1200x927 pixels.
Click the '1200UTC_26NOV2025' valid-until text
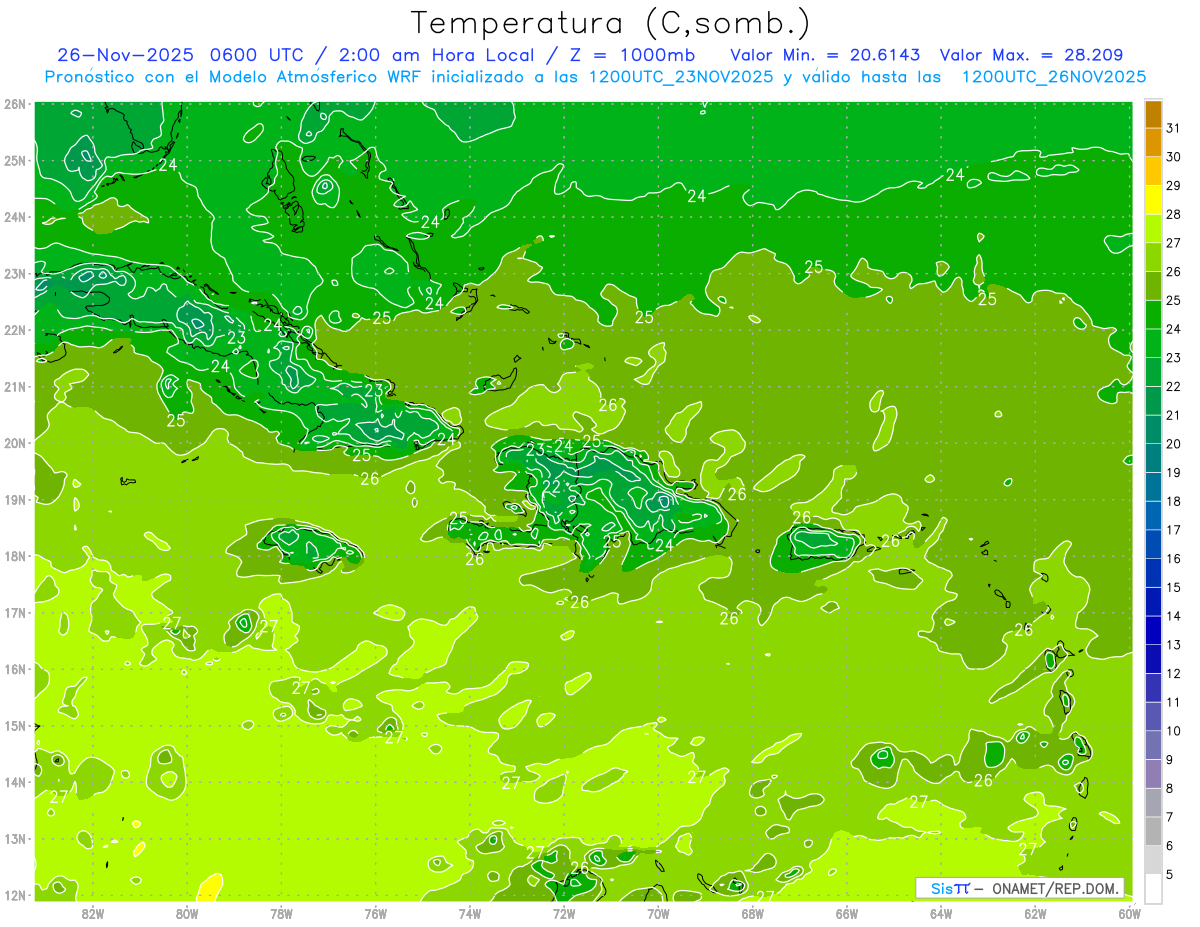[x=1054, y=77]
